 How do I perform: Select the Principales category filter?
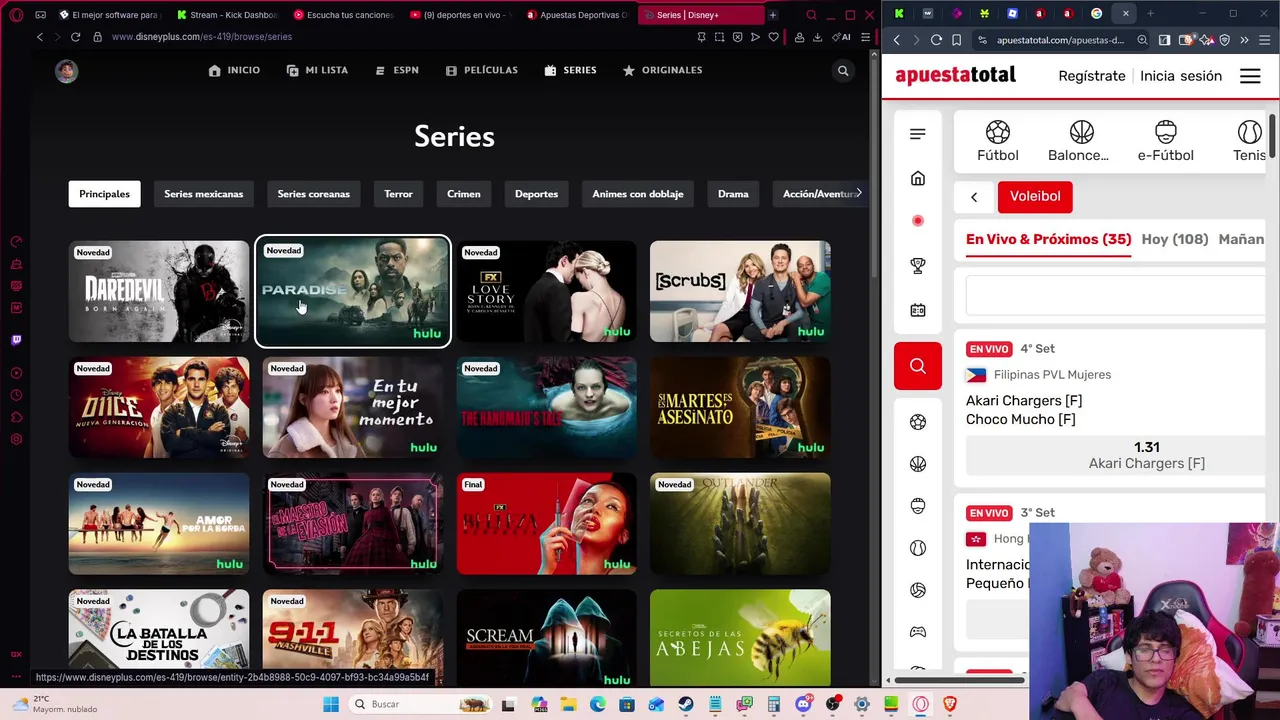click(x=104, y=194)
